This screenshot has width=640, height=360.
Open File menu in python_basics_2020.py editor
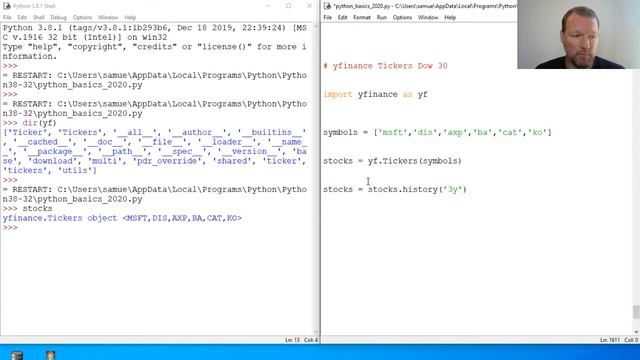[x=328, y=18]
